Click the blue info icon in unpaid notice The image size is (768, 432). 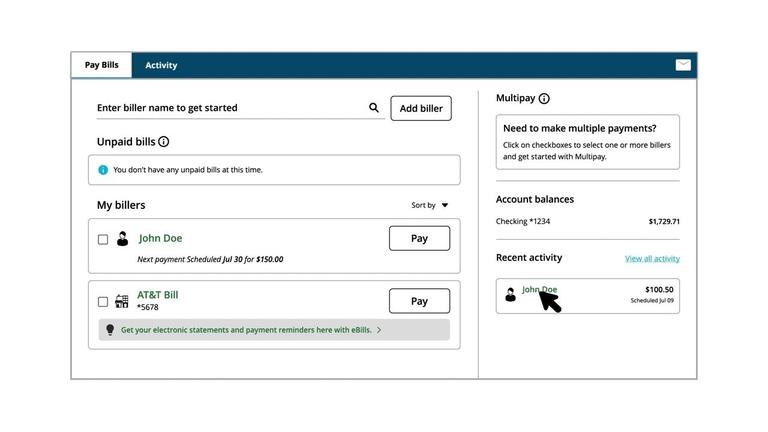pyautogui.click(x=103, y=170)
